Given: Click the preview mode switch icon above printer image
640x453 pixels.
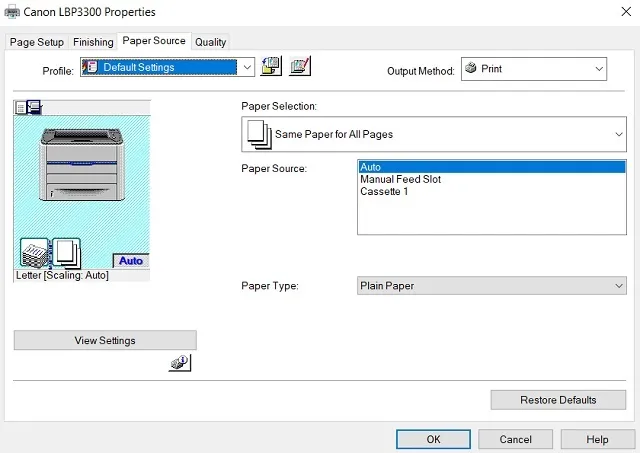Looking at the screenshot, I should point(28,107).
